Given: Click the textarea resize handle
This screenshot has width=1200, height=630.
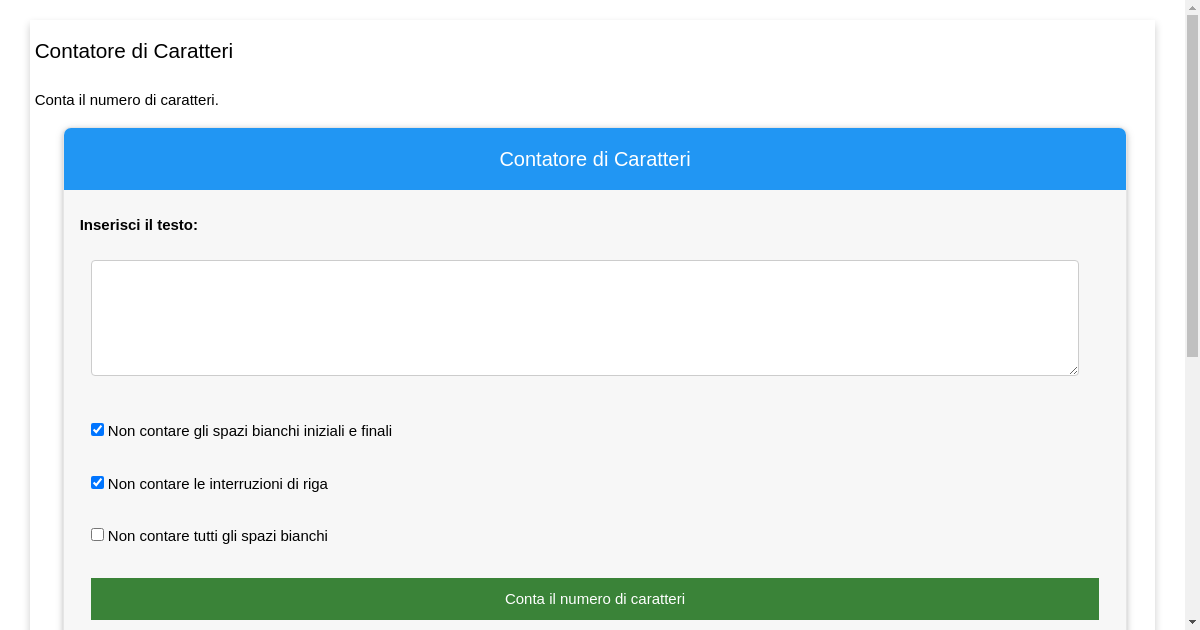Looking at the screenshot, I should tap(1074, 371).
